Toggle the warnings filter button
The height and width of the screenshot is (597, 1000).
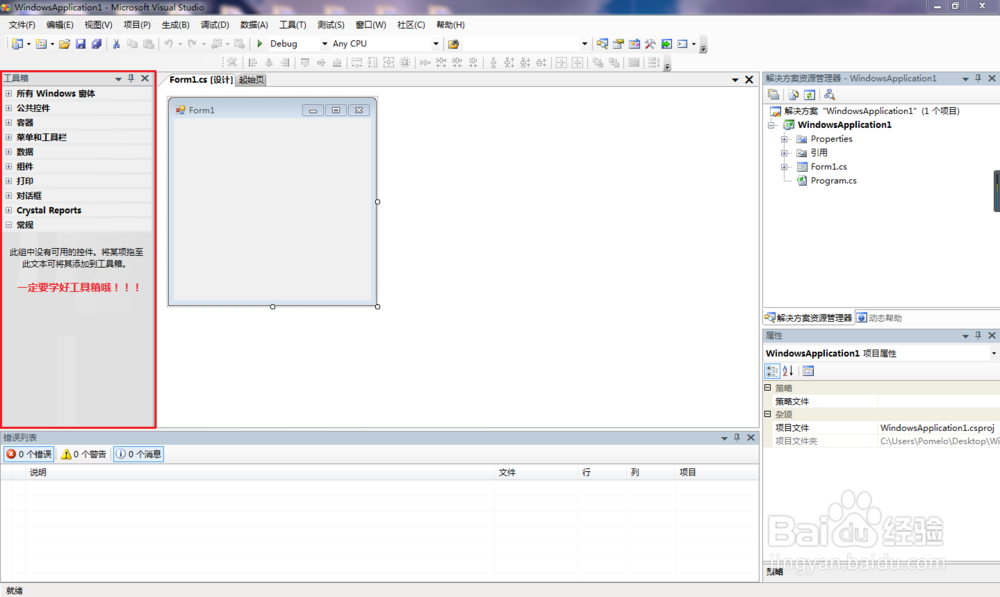pos(84,454)
